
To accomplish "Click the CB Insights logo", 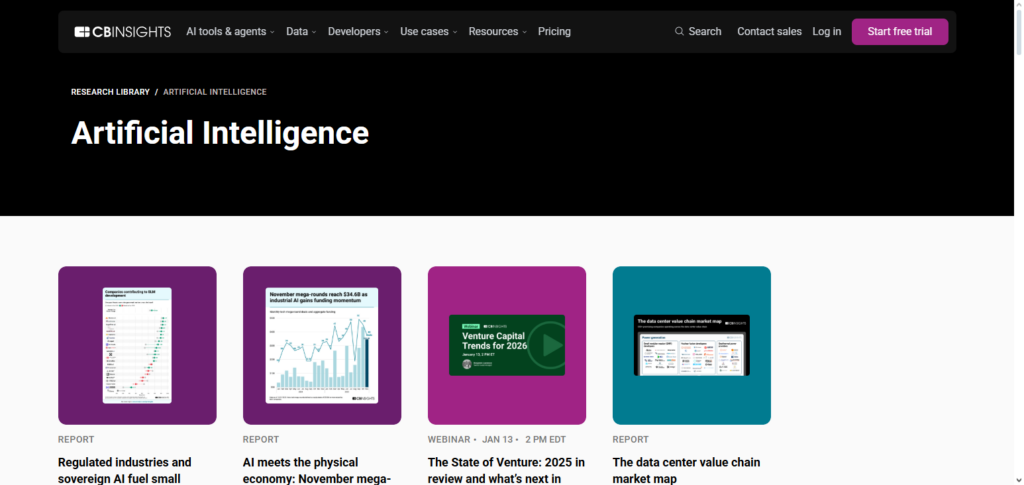I will click(123, 31).
